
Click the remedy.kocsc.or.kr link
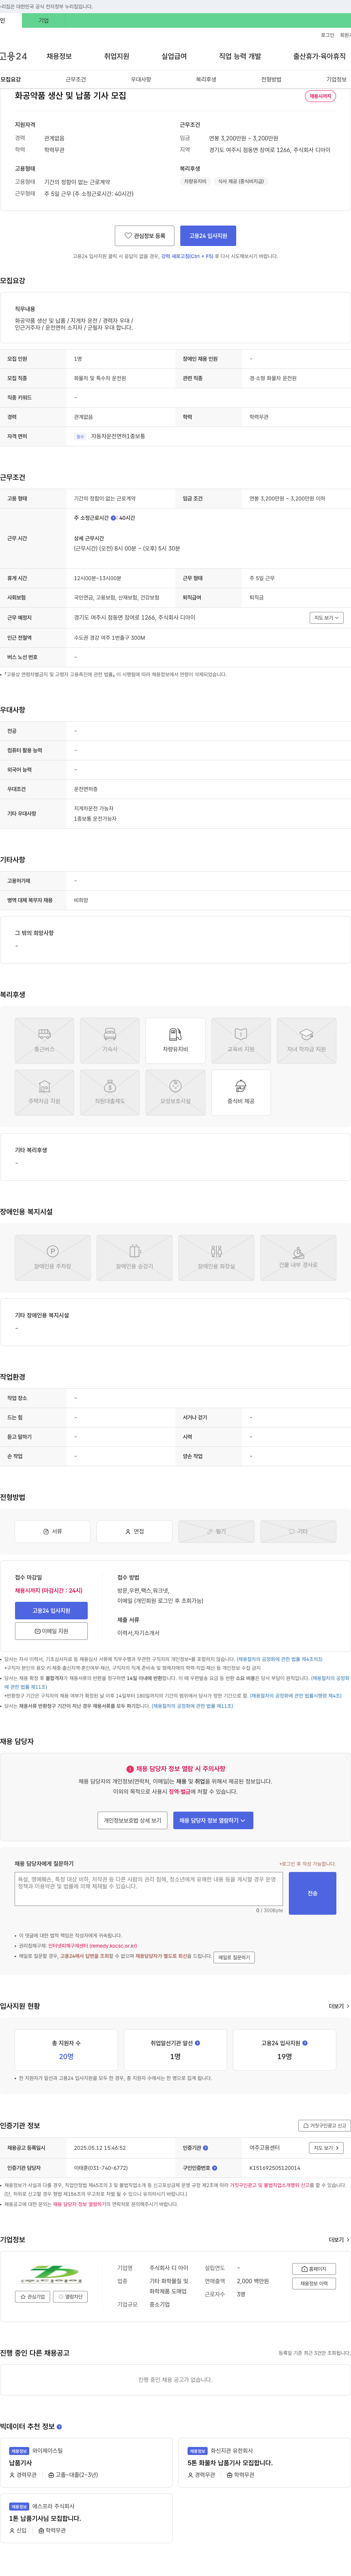[93, 1946]
